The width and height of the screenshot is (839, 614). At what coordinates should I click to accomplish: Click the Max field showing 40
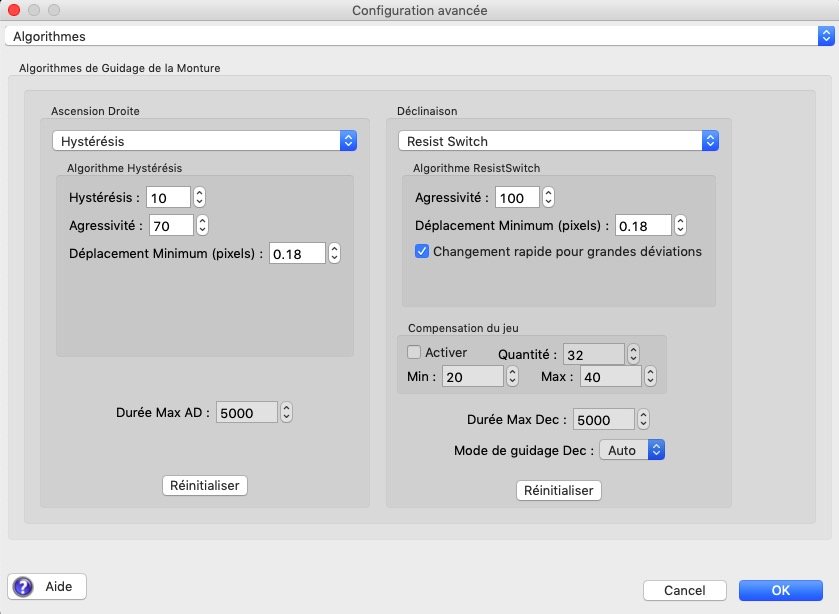[611, 376]
